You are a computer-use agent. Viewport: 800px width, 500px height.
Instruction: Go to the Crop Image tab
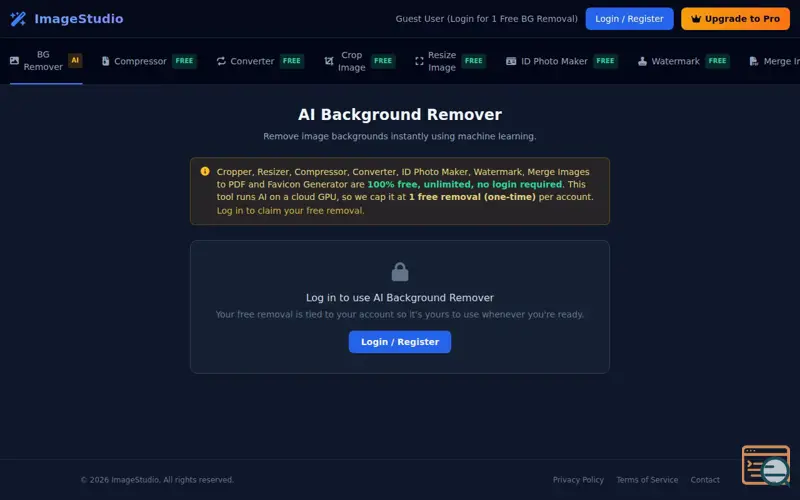pos(360,61)
